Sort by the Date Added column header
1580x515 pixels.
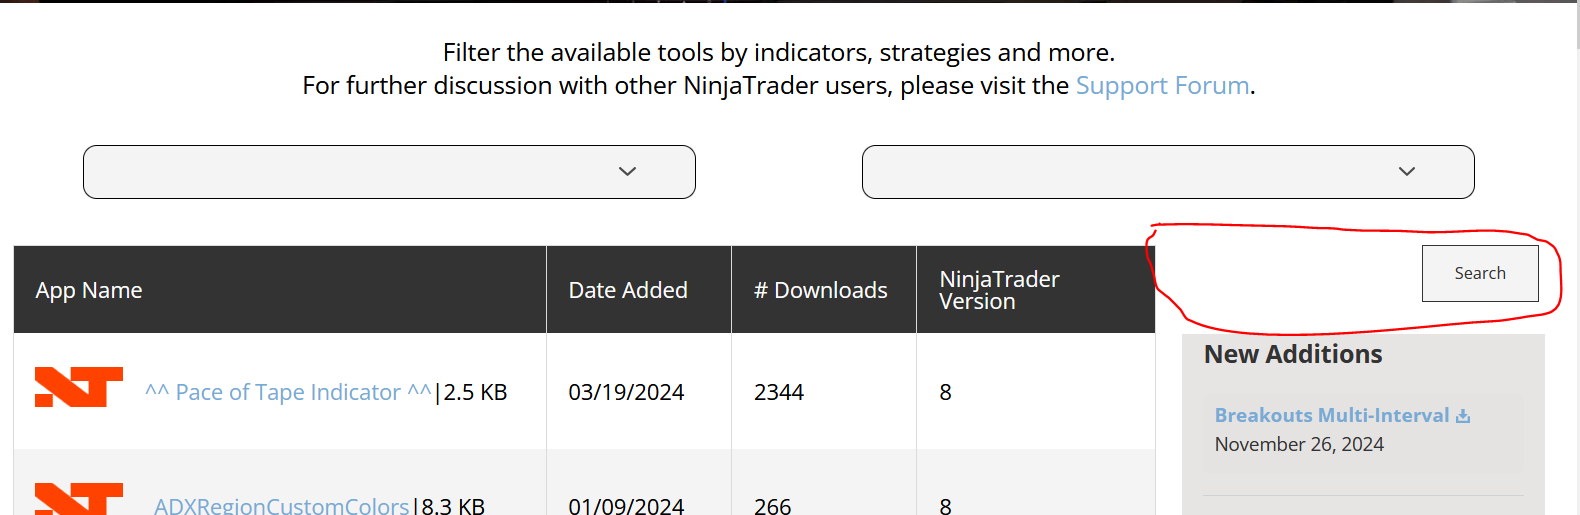pyautogui.click(x=628, y=290)
